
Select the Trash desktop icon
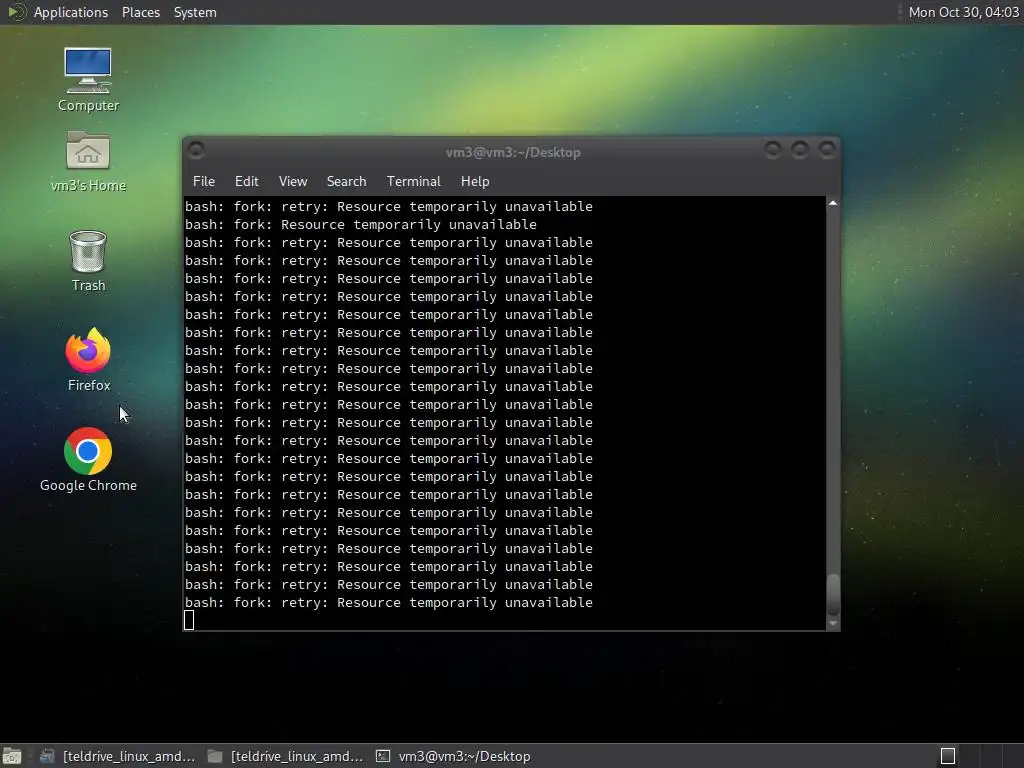click(88, 261)
